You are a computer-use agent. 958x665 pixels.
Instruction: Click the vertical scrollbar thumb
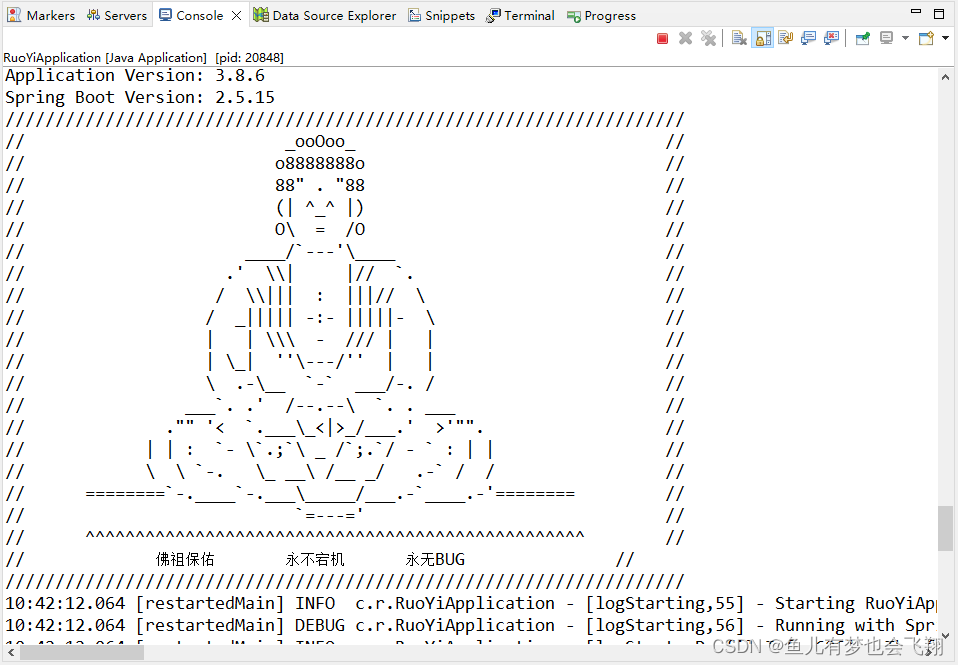point(945,528)
